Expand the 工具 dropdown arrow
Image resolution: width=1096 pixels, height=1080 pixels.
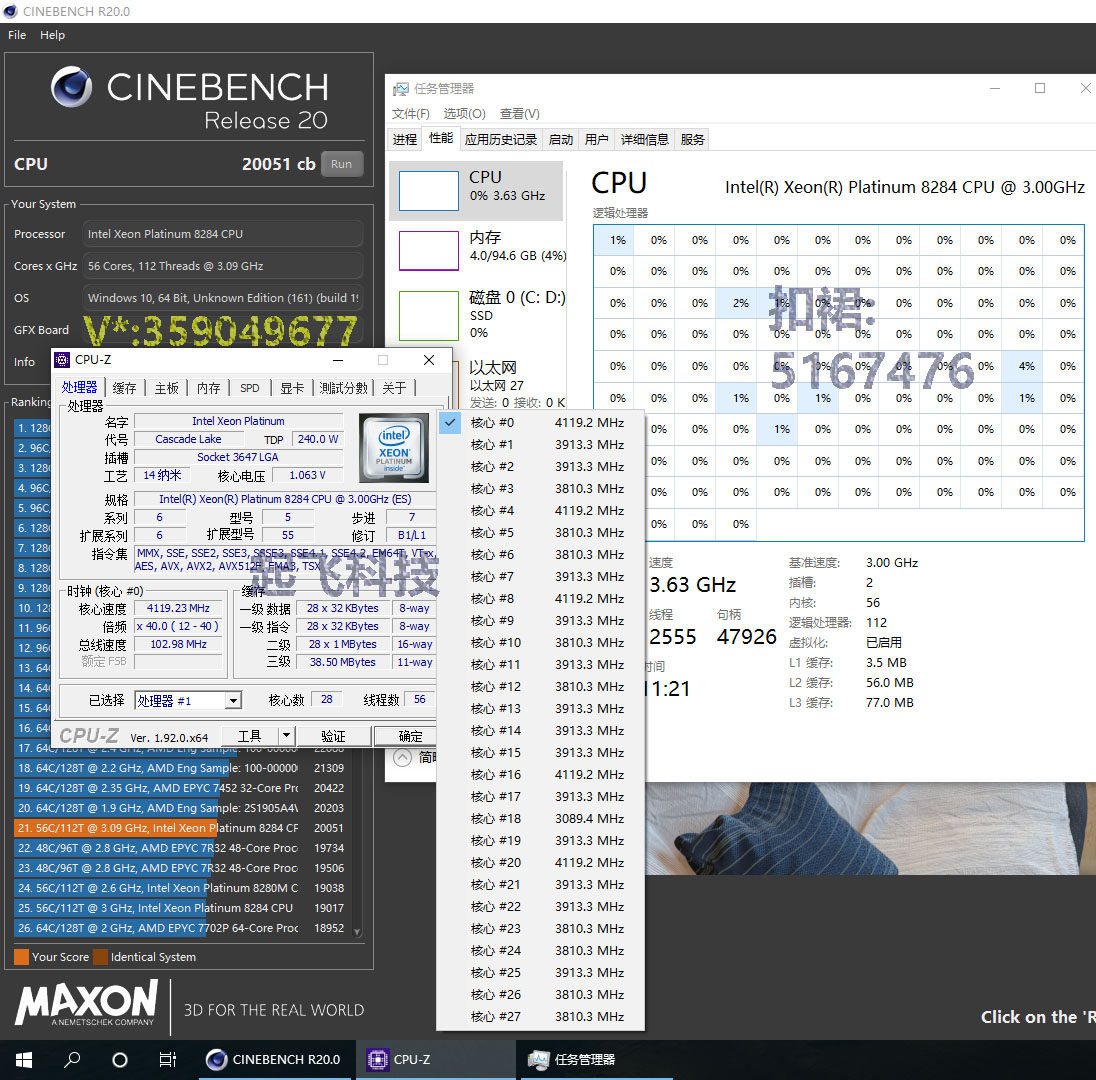286,736
